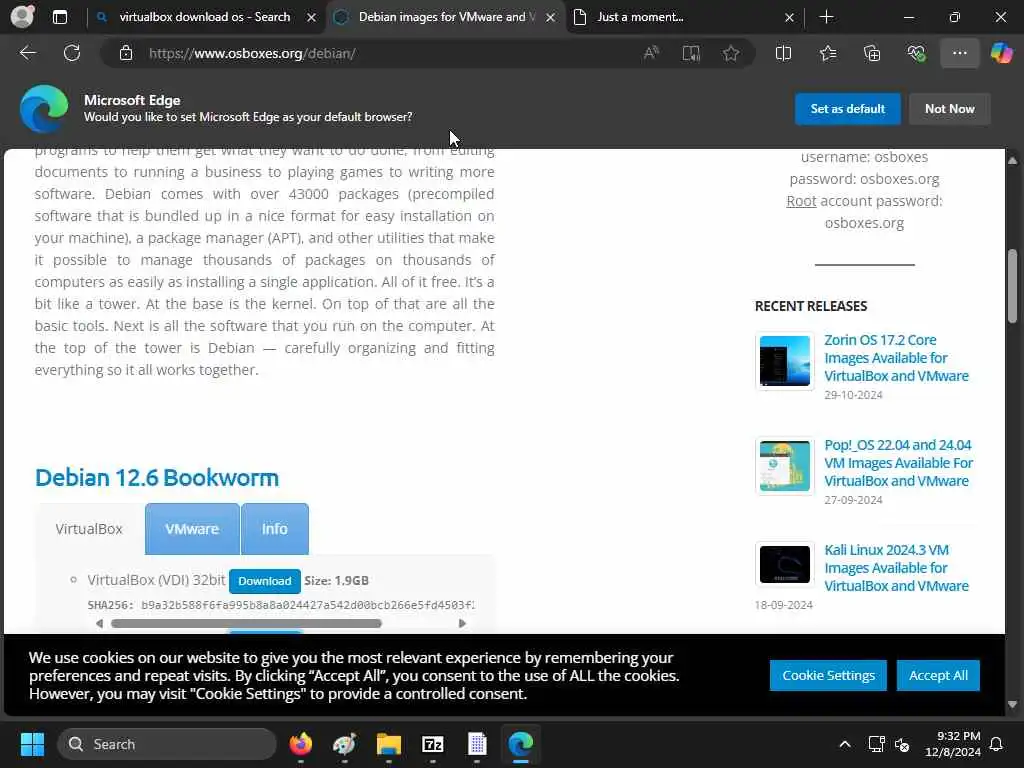Open the split screen icon
Screen dimensions: 1024x768
[783, 53]
